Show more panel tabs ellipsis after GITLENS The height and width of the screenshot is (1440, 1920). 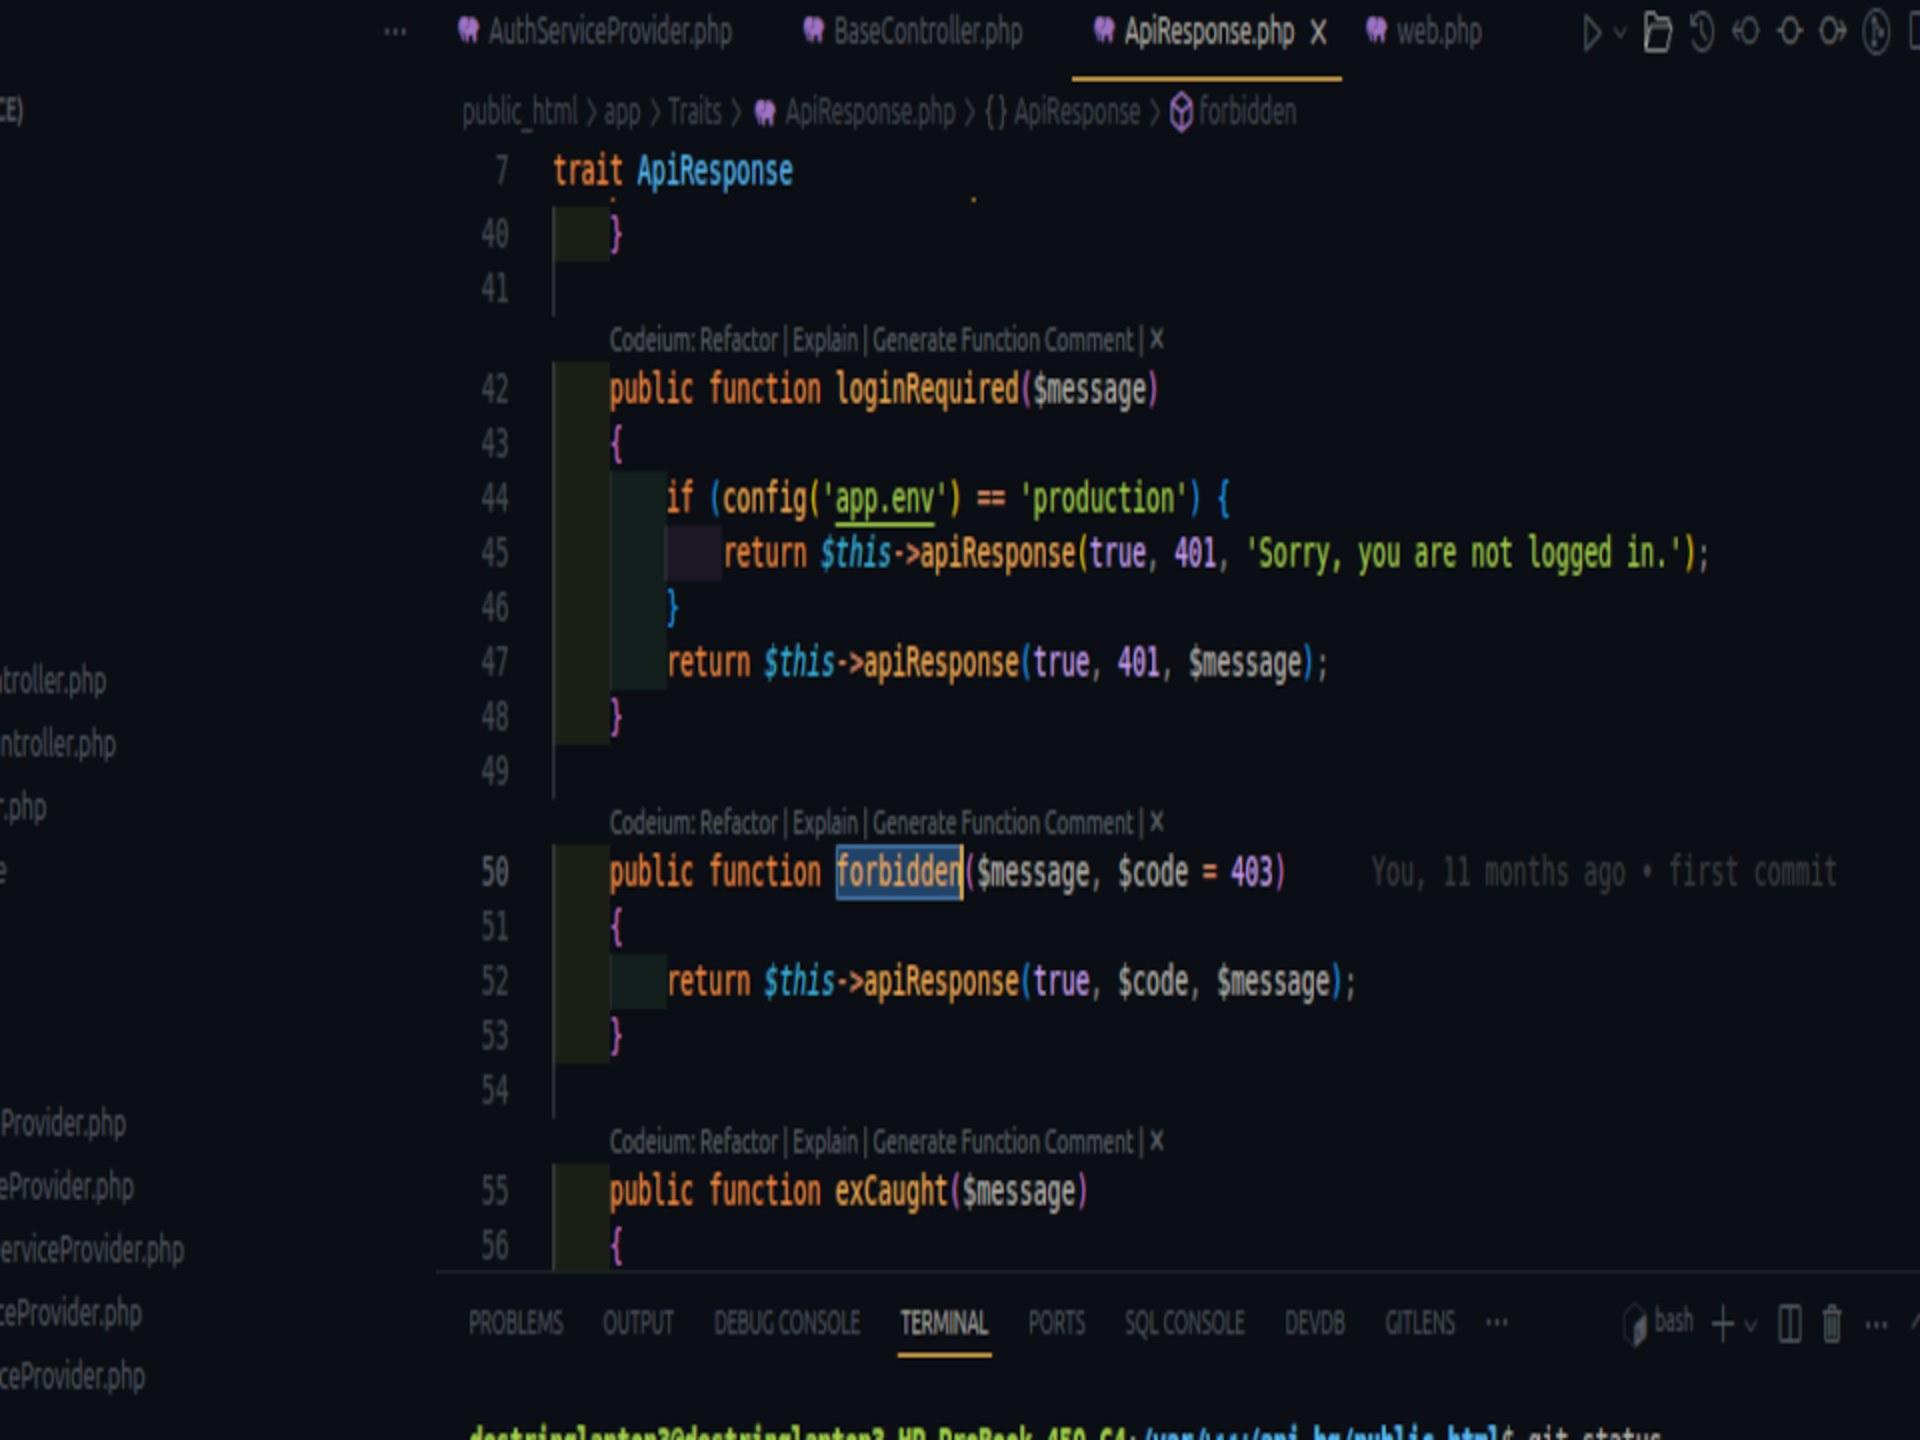[1497, 1323]
